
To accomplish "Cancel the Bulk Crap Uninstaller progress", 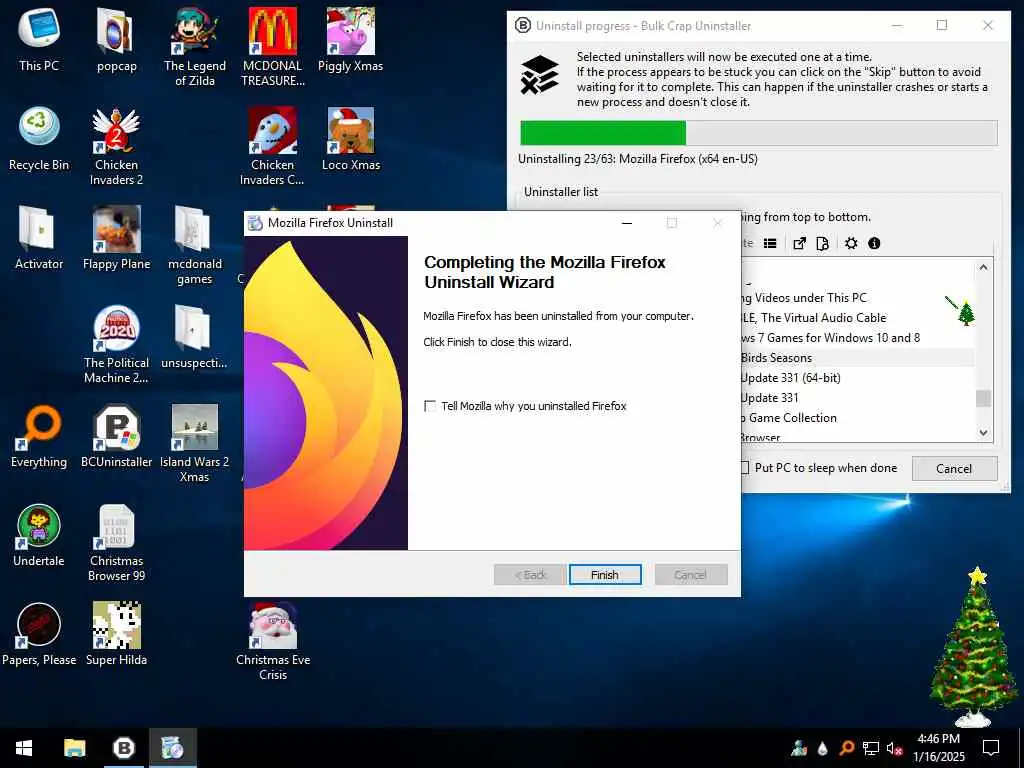I will click(953, 468).
